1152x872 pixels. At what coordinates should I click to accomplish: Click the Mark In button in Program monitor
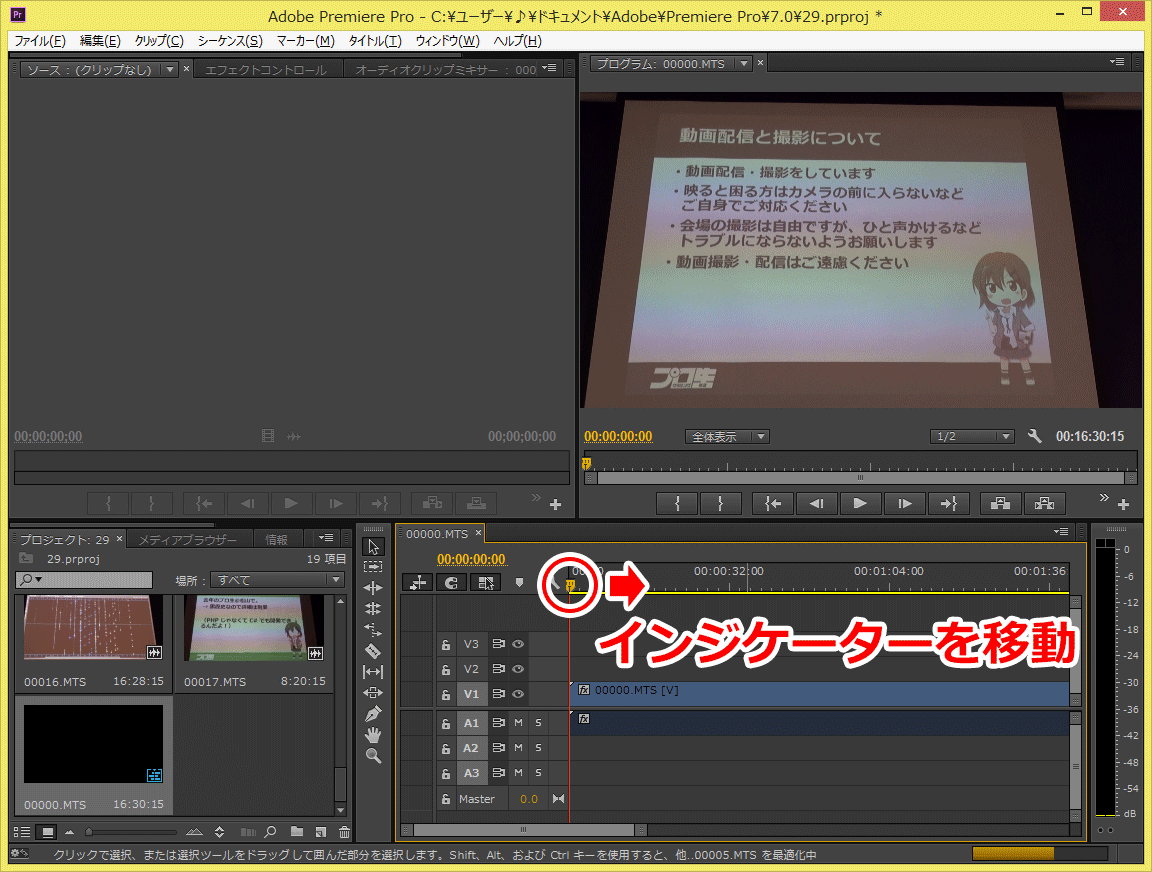678,504
